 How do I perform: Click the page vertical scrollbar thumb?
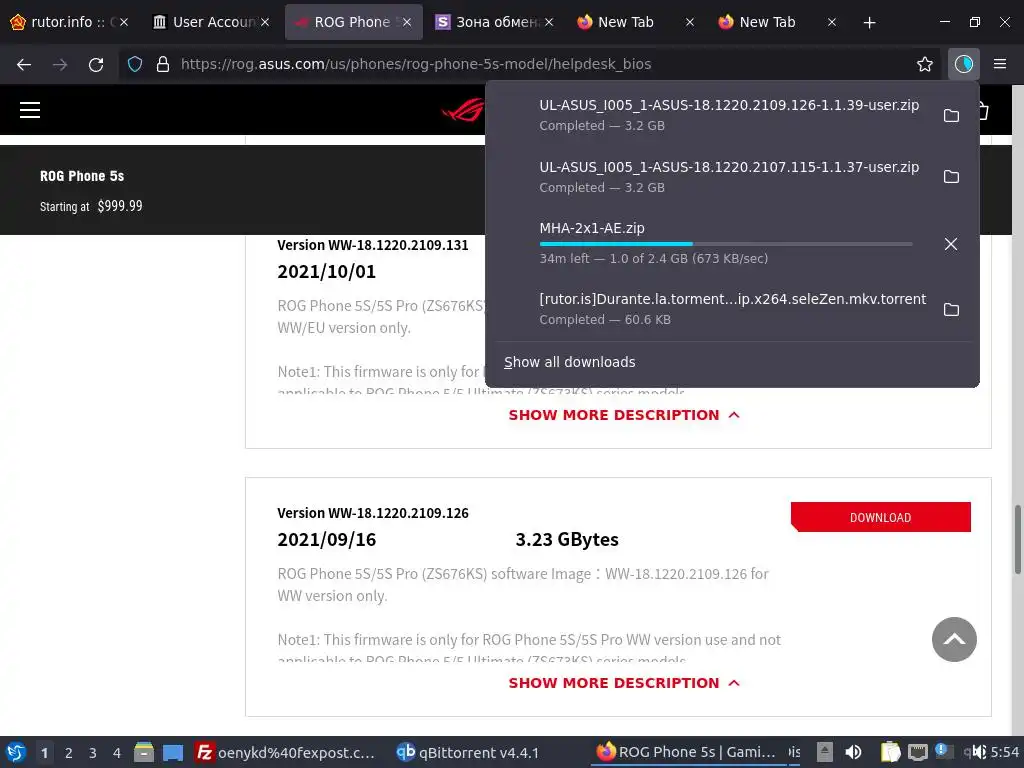(x=1017, y=539)
